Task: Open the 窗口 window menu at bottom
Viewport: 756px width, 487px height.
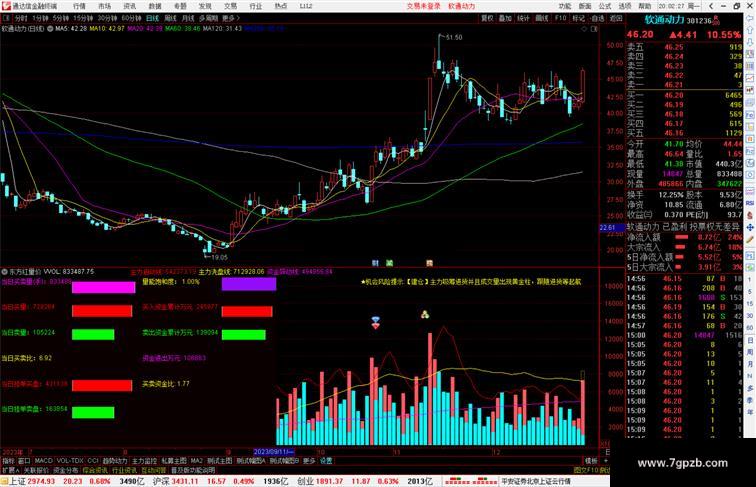Action: point(24,461)
